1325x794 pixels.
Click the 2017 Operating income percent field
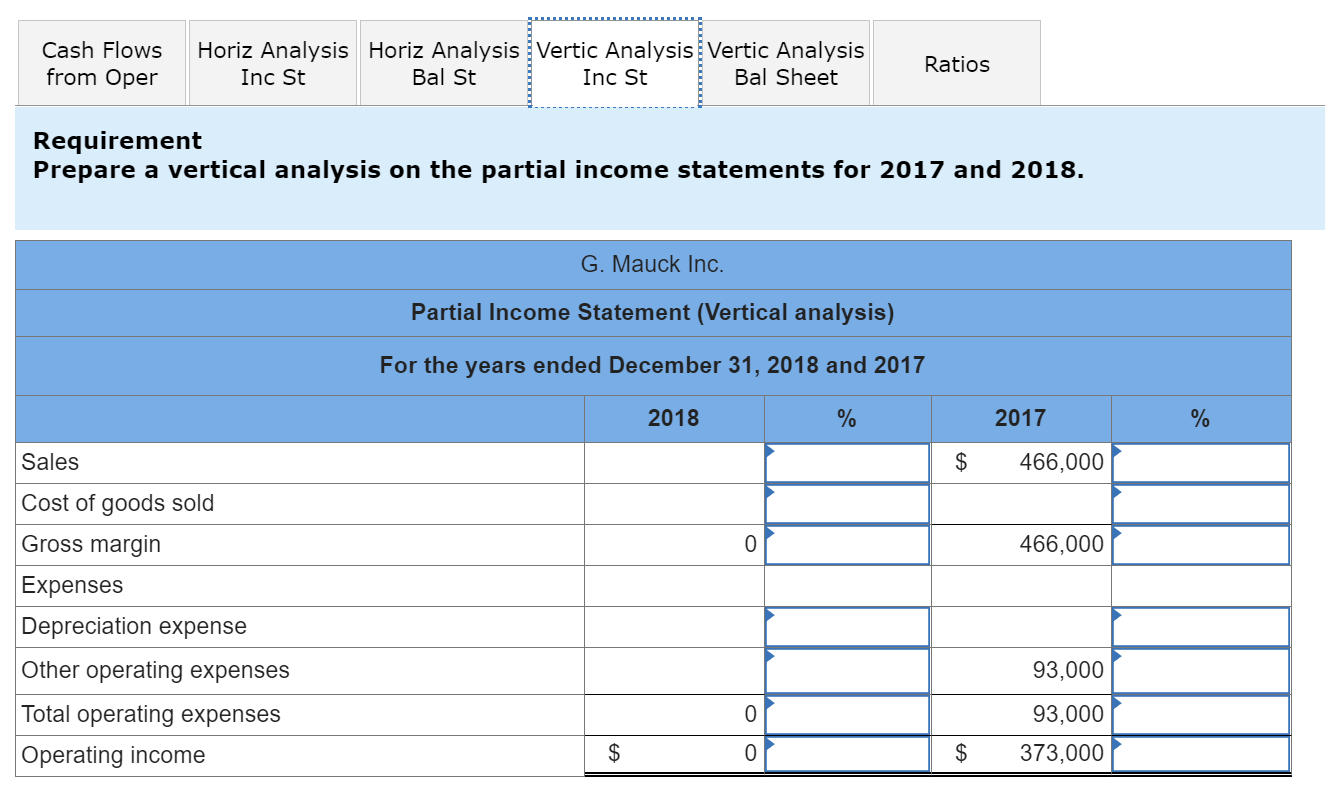coord(1201,754)
